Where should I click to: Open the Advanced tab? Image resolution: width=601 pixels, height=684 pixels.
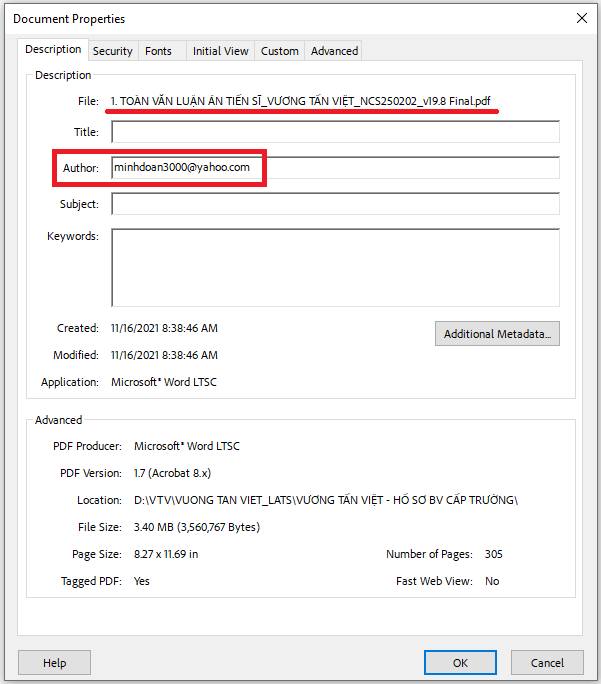click(x=334, y=51)
